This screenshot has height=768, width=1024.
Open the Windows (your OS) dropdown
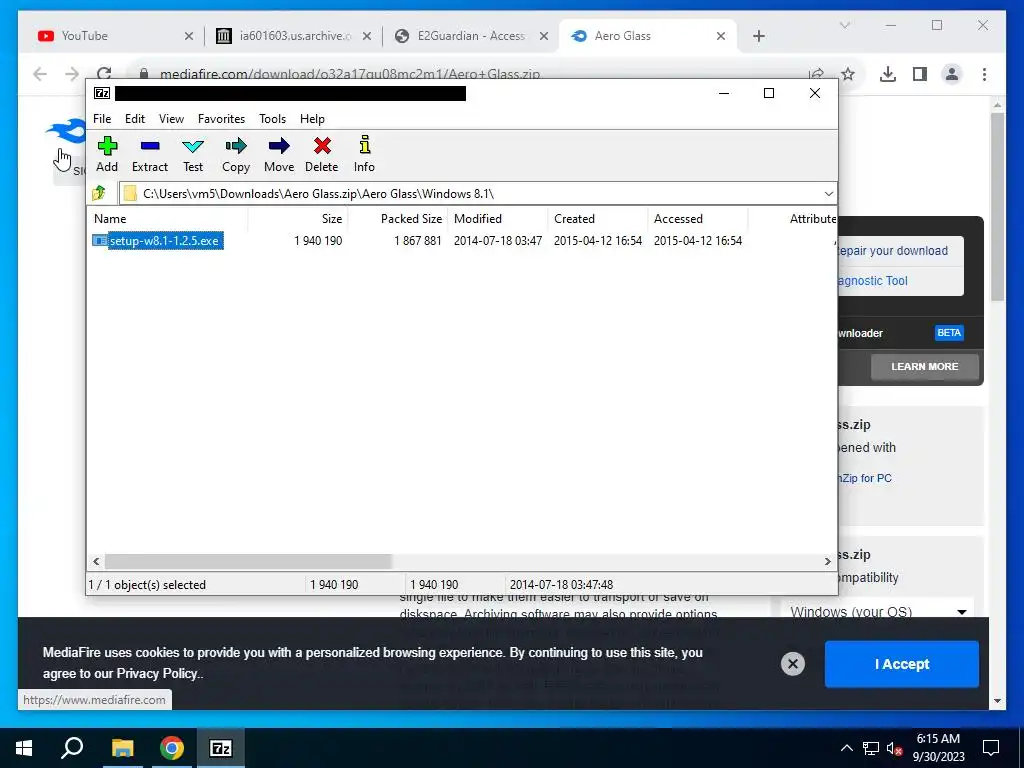877,612
